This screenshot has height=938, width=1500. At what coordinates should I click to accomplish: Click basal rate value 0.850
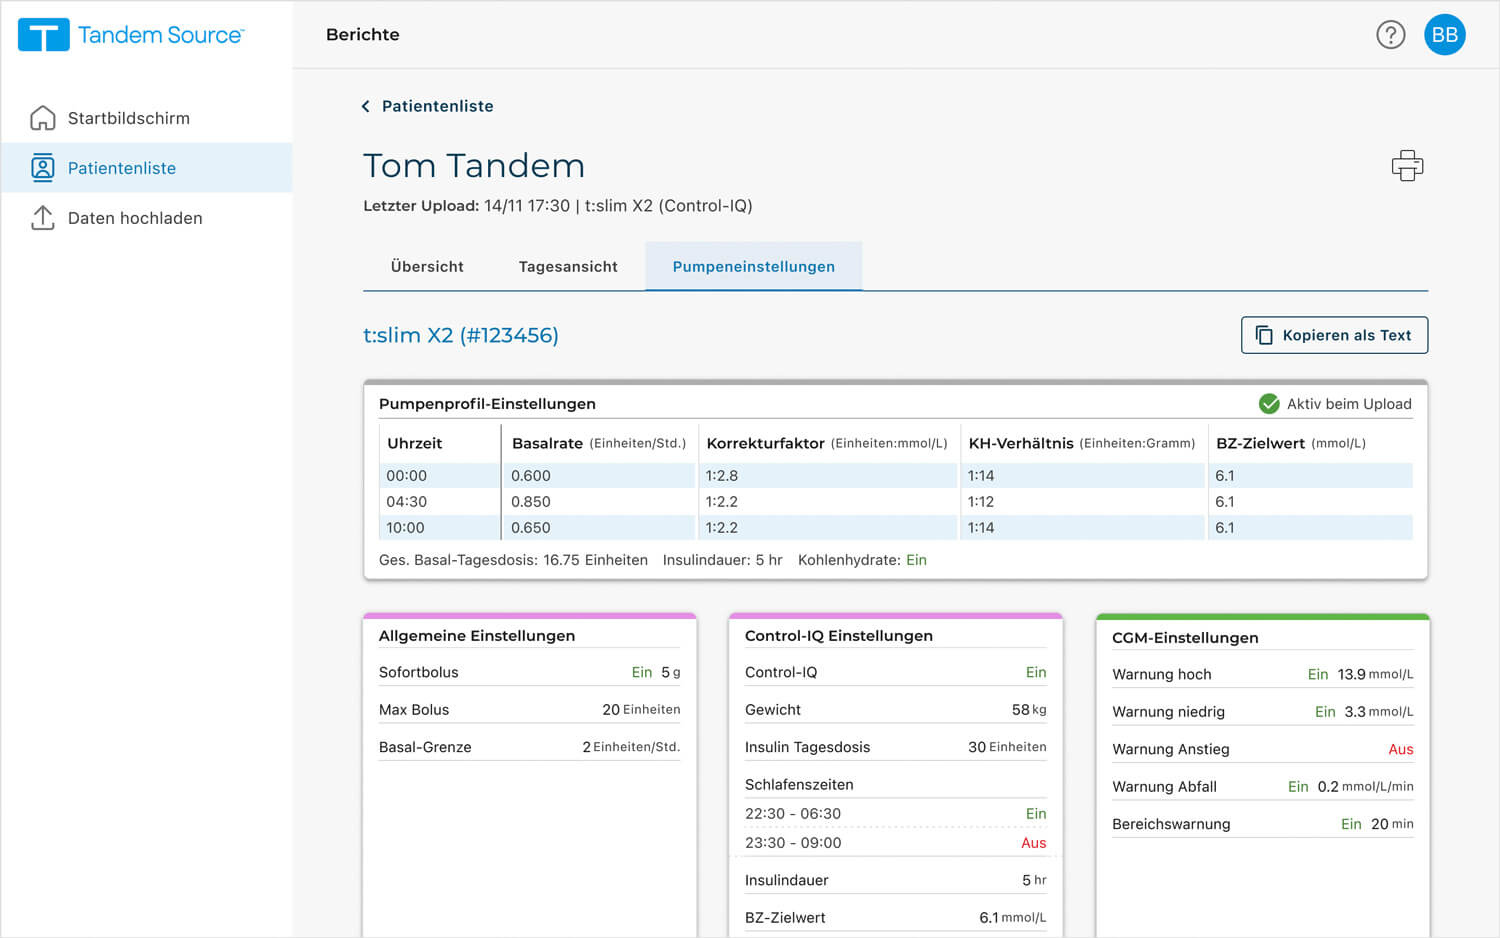(x=531, y=501)
